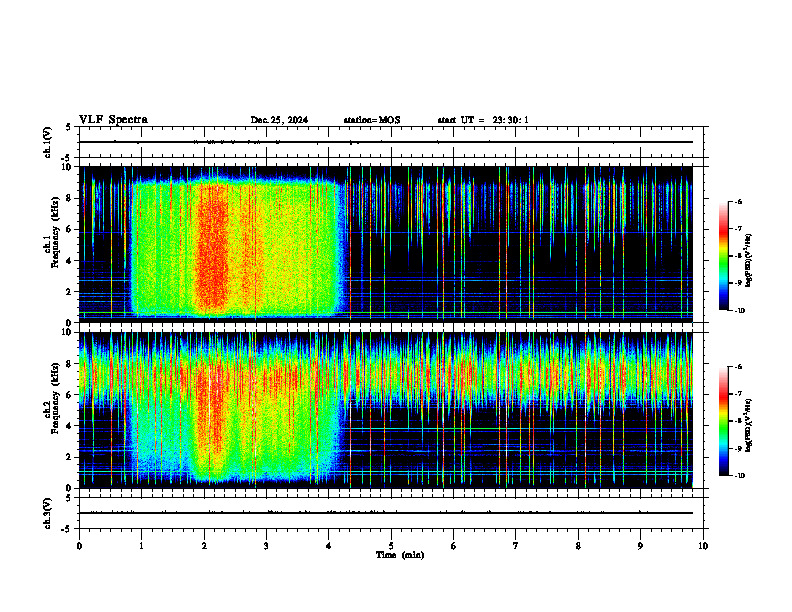Click the time axis tick label "3"
The height and width of the screenshot is (612, 792).
click(x=266, y=546)
